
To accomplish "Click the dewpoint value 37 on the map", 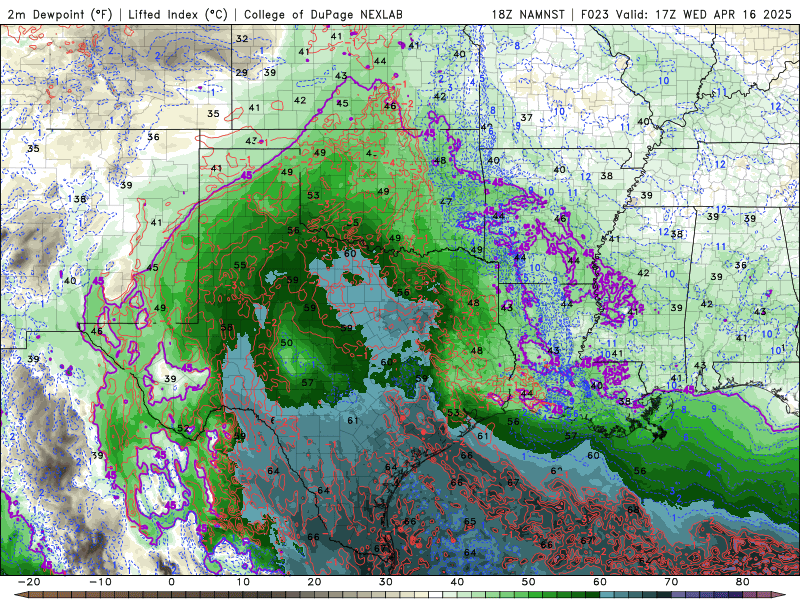I will (526, 117).
